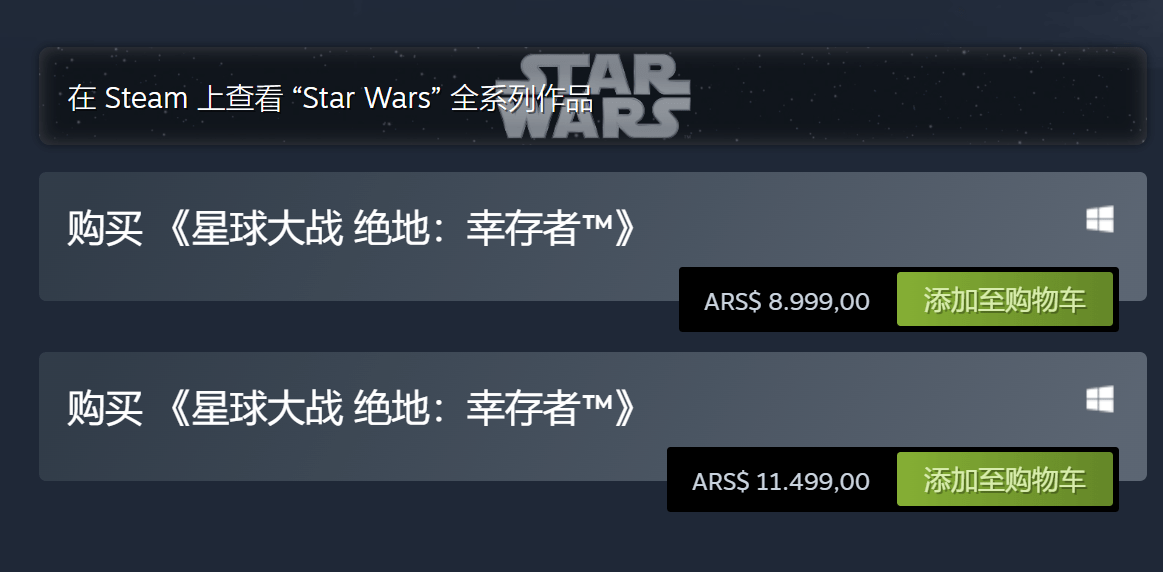Click "全系列作品" in the franchise banner
1163x572 pixels.
pos(522,98)
